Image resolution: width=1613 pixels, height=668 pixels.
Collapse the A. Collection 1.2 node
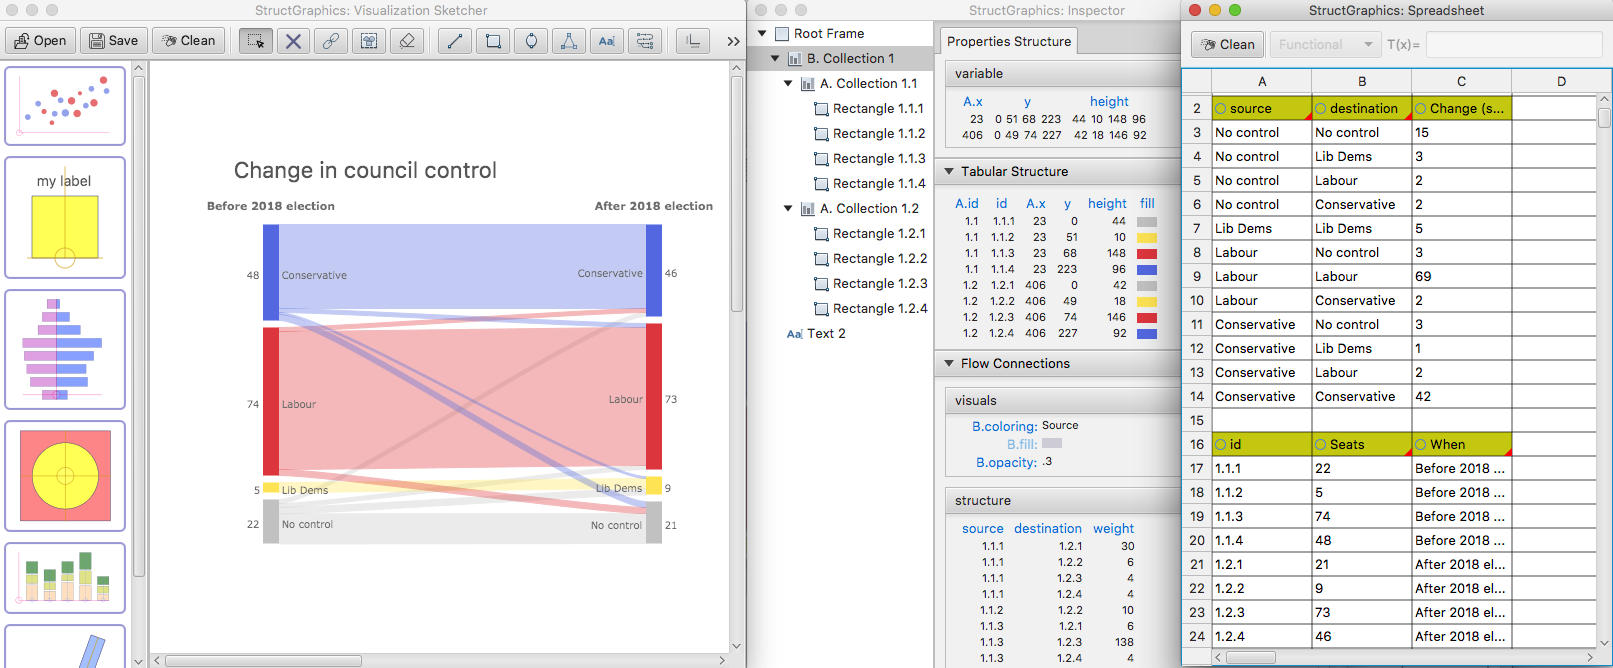(788, 208)
